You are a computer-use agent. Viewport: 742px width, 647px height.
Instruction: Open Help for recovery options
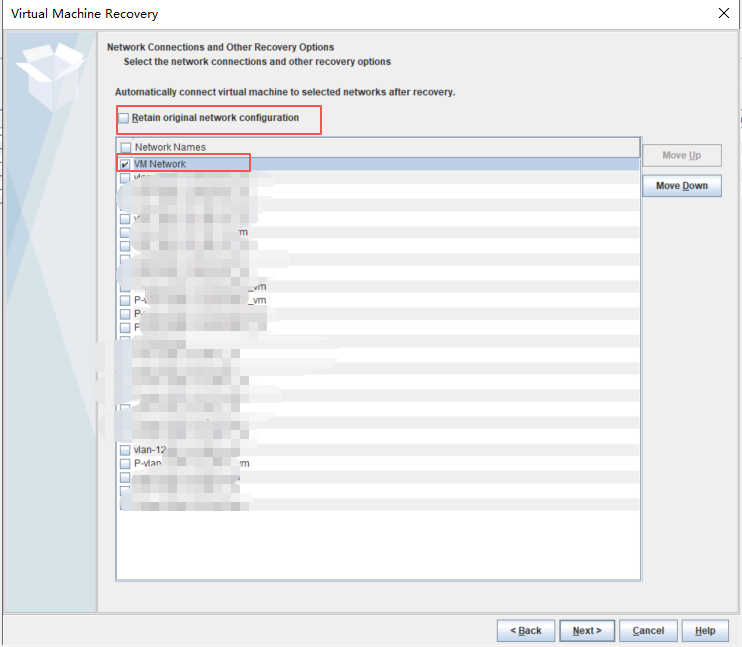[x=705, y=631]
